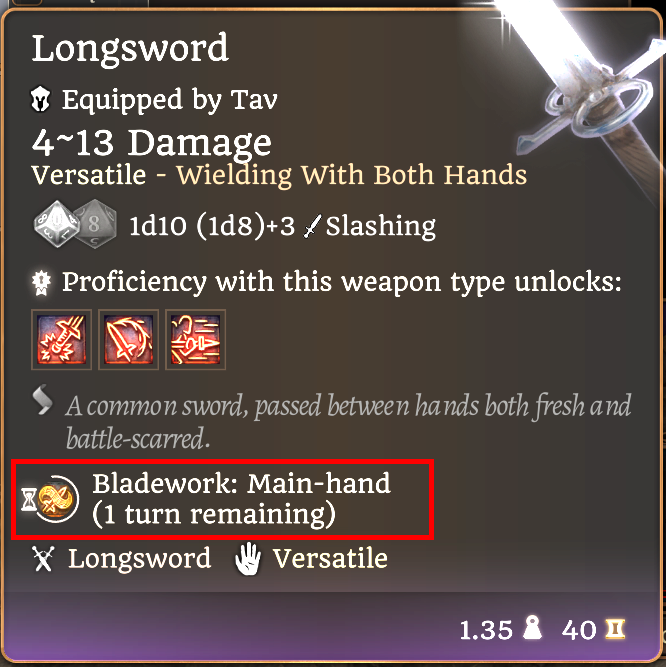The width and height of the screenshot is (666, 667).
Task: Click the proficiency badge icon
Action: (x=41, y=282)
